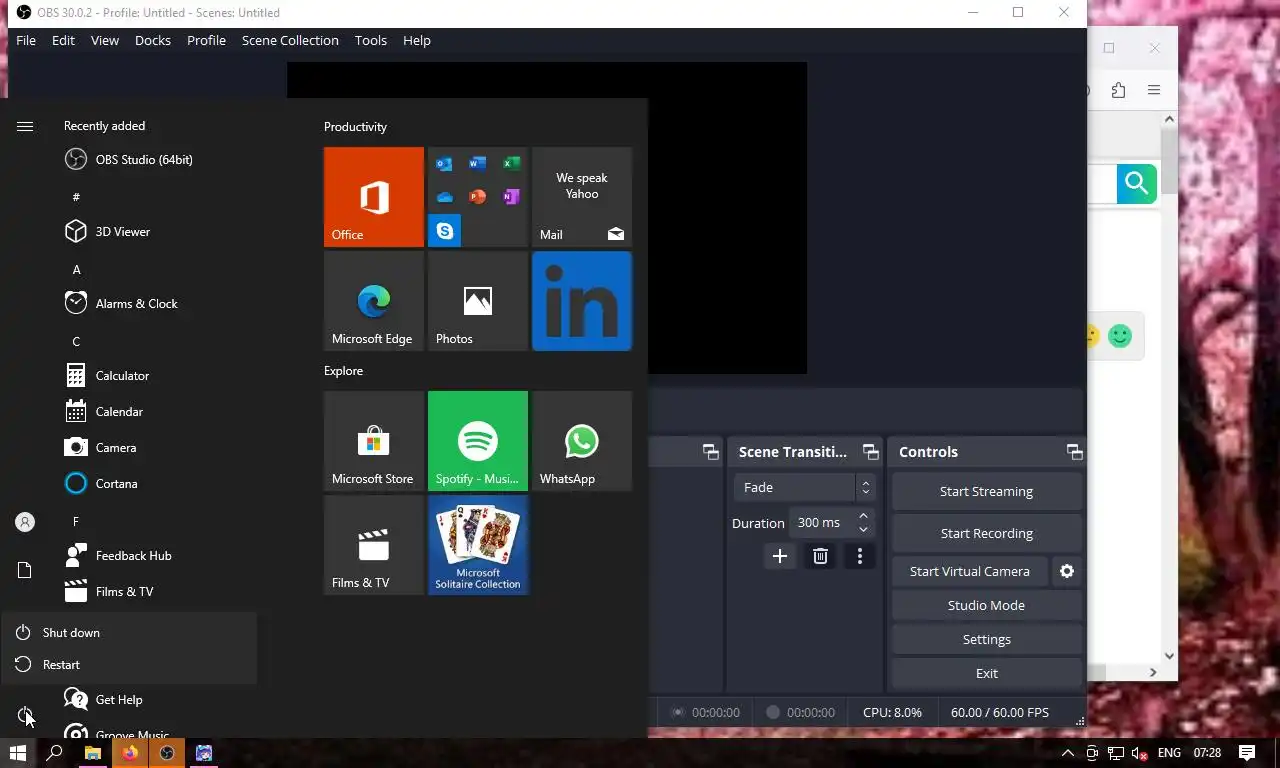The height and width of the screenshot is (768, 1280).
Task: Click the Office tile
Action: click(374, 197)
